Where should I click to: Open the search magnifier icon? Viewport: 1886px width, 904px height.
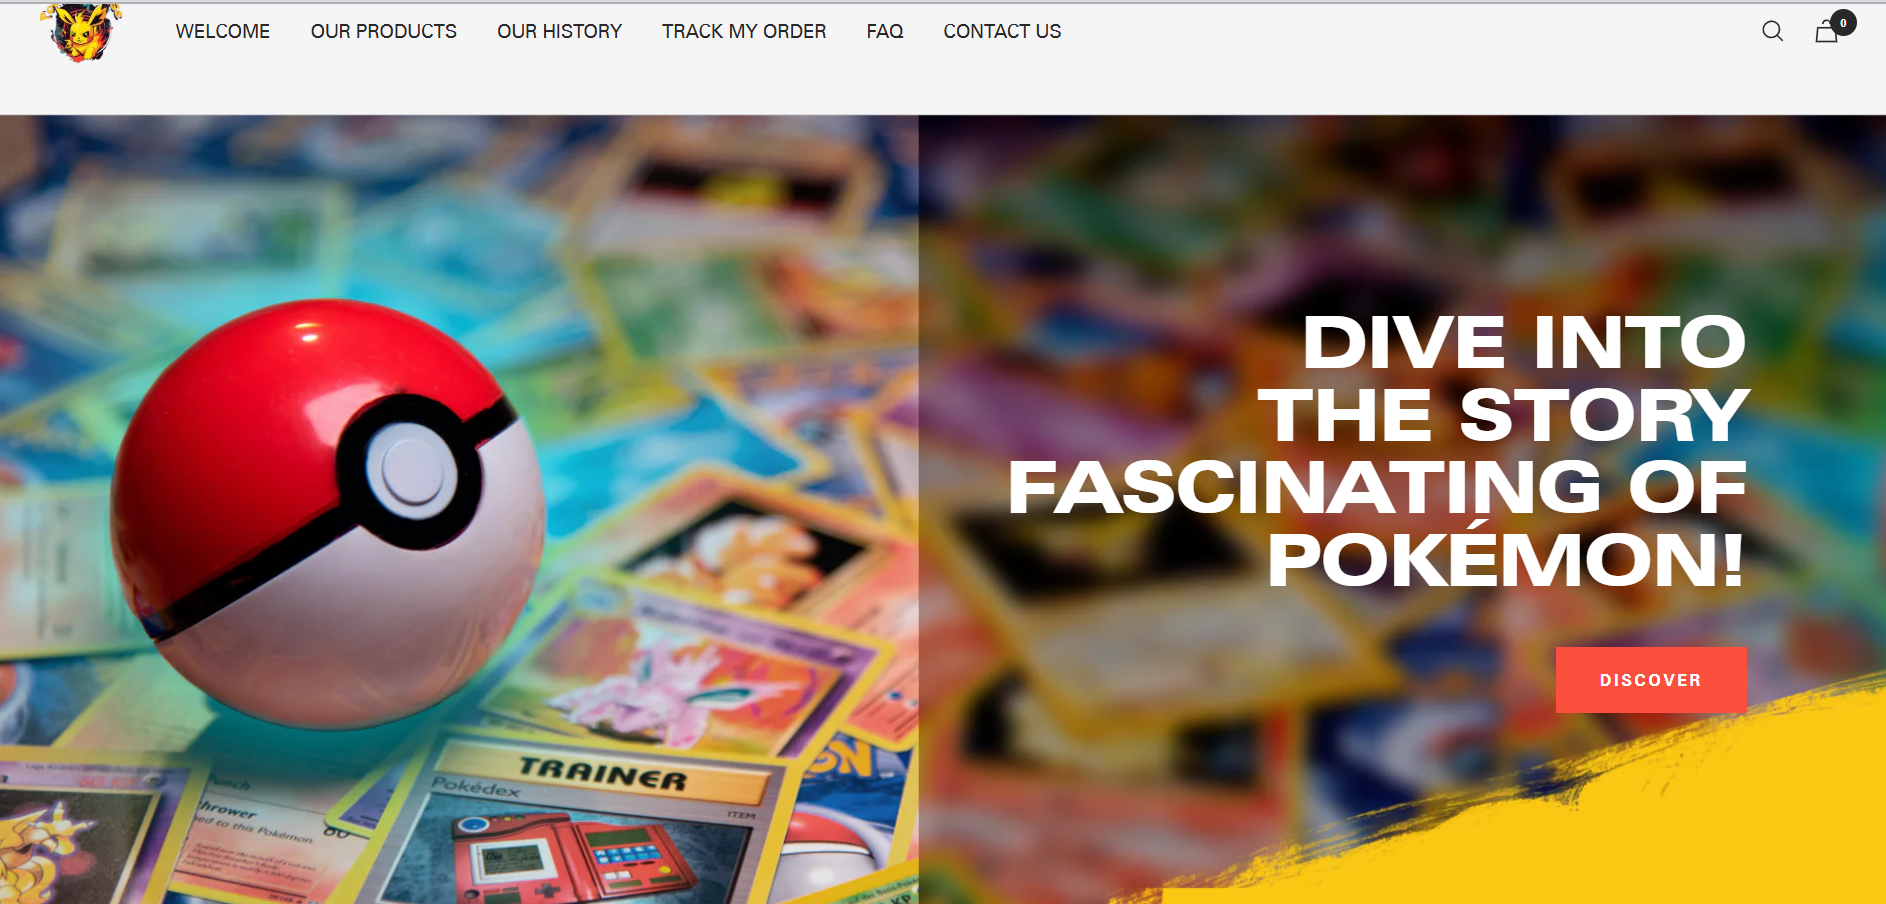coord(1772,31)
